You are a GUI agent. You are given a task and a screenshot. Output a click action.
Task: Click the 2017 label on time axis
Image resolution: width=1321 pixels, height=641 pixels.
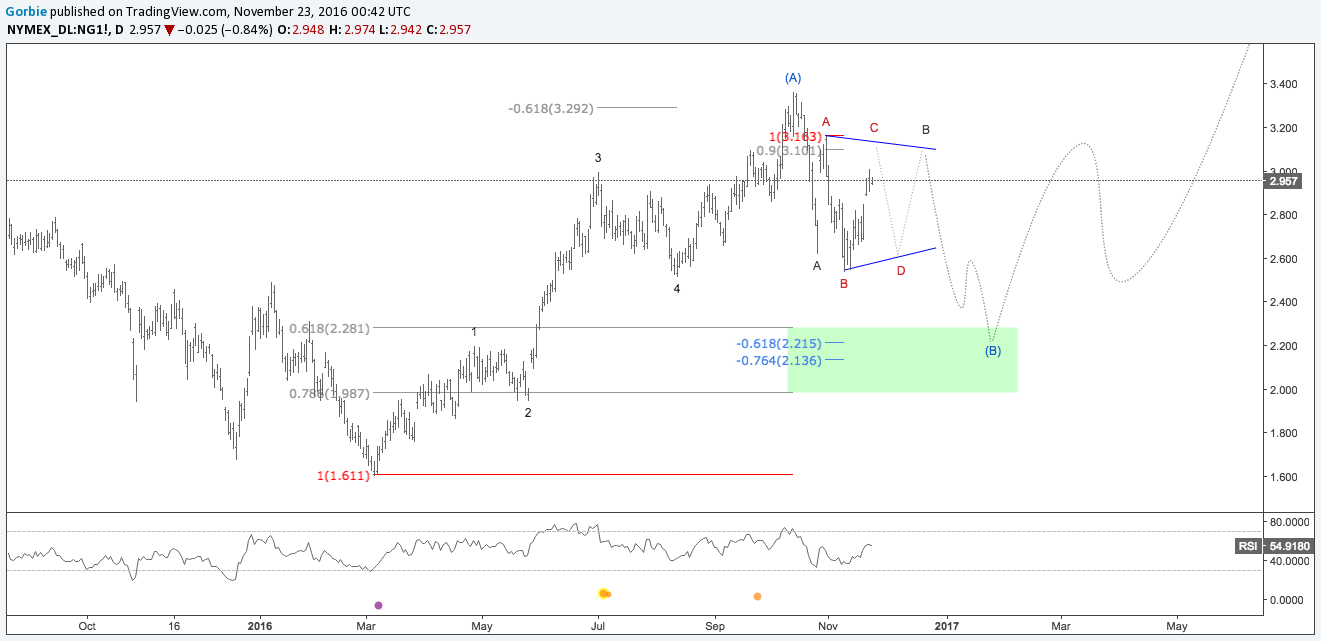pyautogui.click(x=947, y=626)
